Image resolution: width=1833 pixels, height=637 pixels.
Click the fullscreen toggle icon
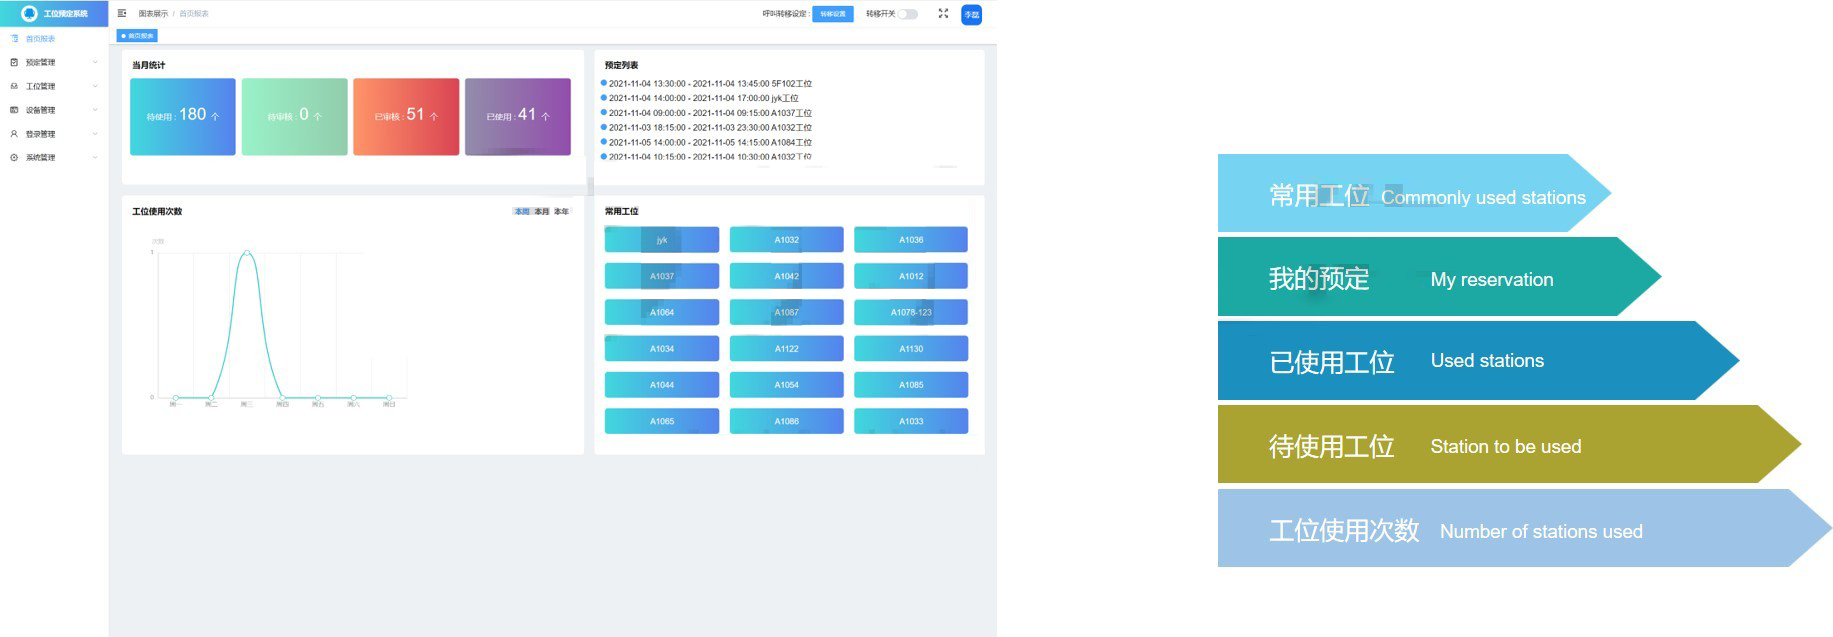coord(943,14)
